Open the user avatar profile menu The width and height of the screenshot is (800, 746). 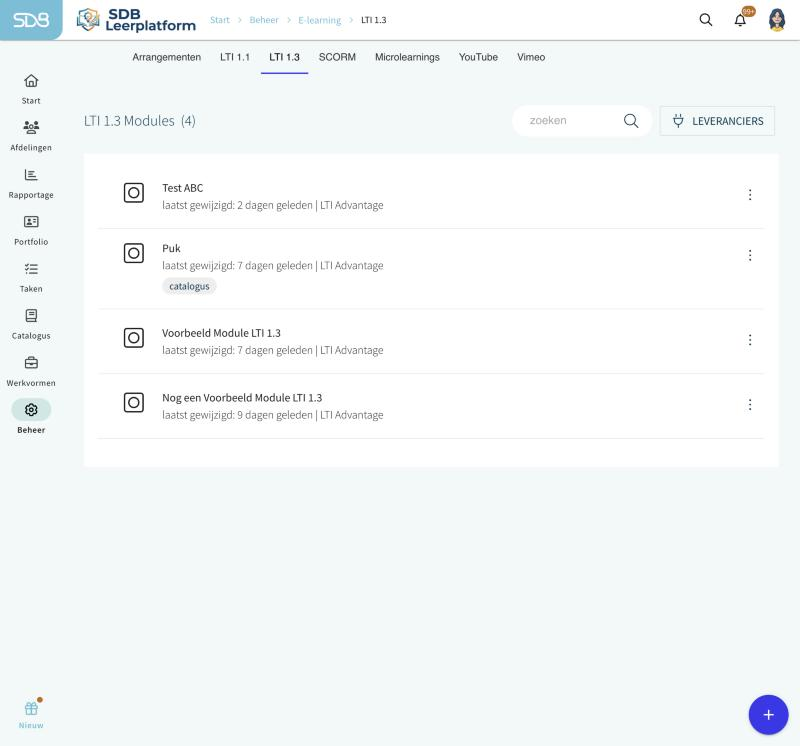tap(777, 20)
